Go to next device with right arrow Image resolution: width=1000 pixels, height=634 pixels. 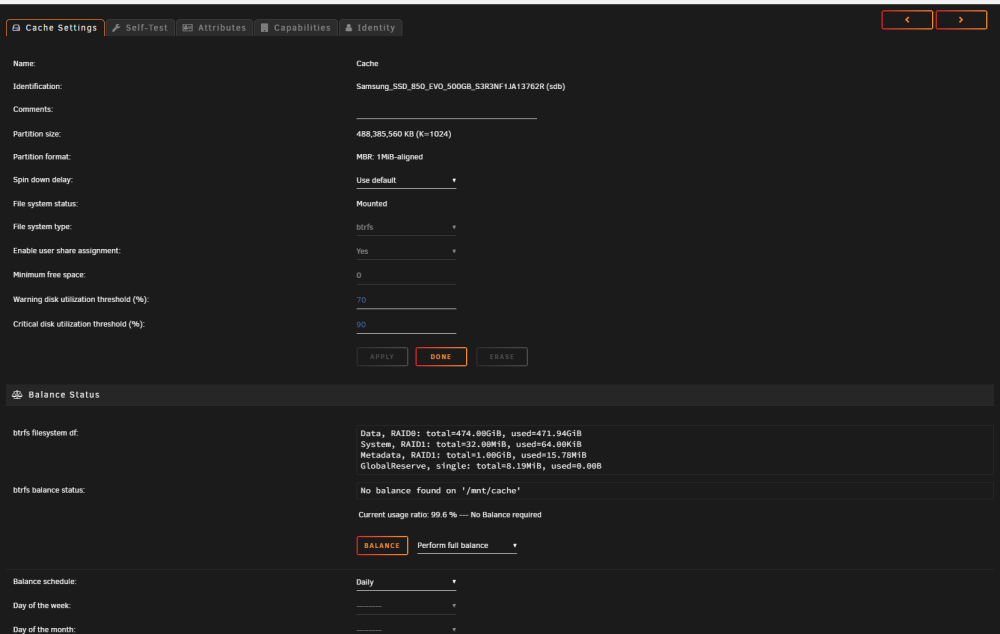click(961, 20)
